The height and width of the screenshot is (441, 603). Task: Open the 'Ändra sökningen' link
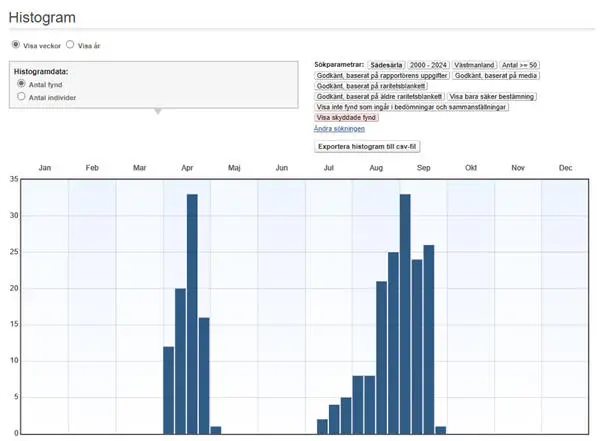pyautogui.click(x=339, y=129)
